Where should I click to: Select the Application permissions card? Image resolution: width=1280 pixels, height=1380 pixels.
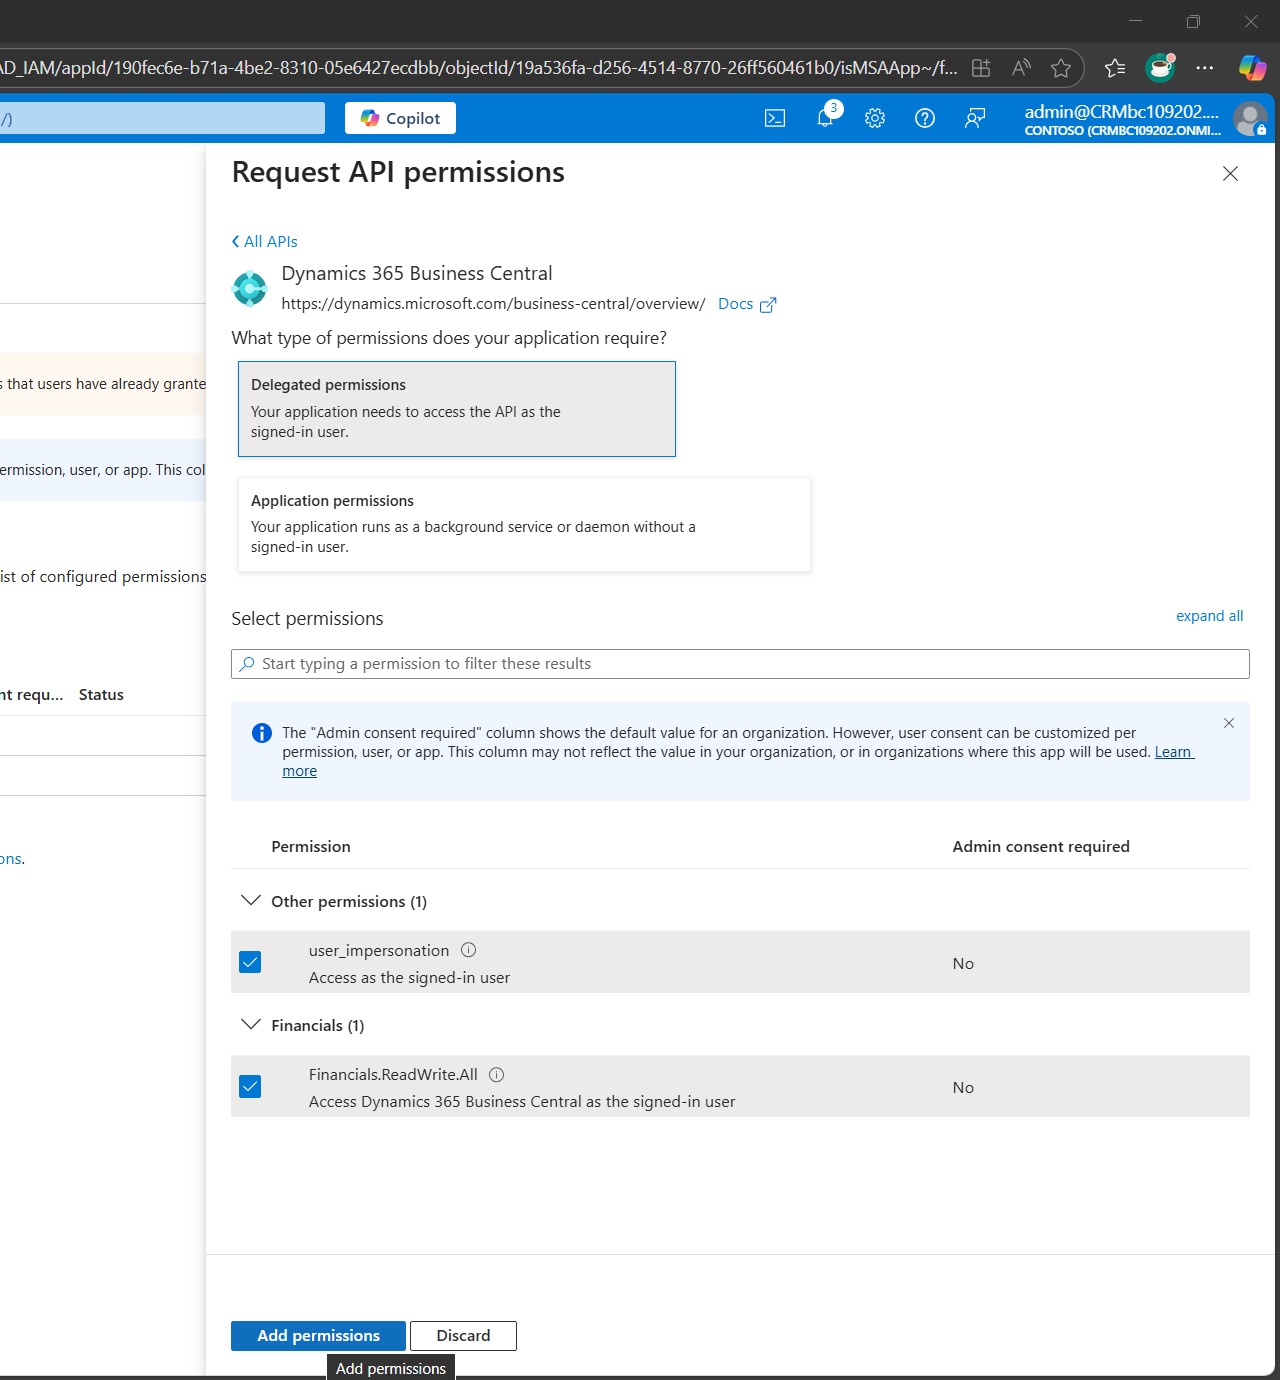524,524
